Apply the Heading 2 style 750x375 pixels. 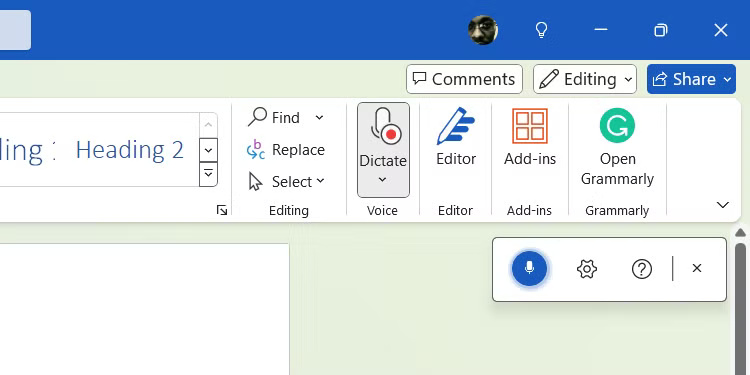tap(130, 150)
